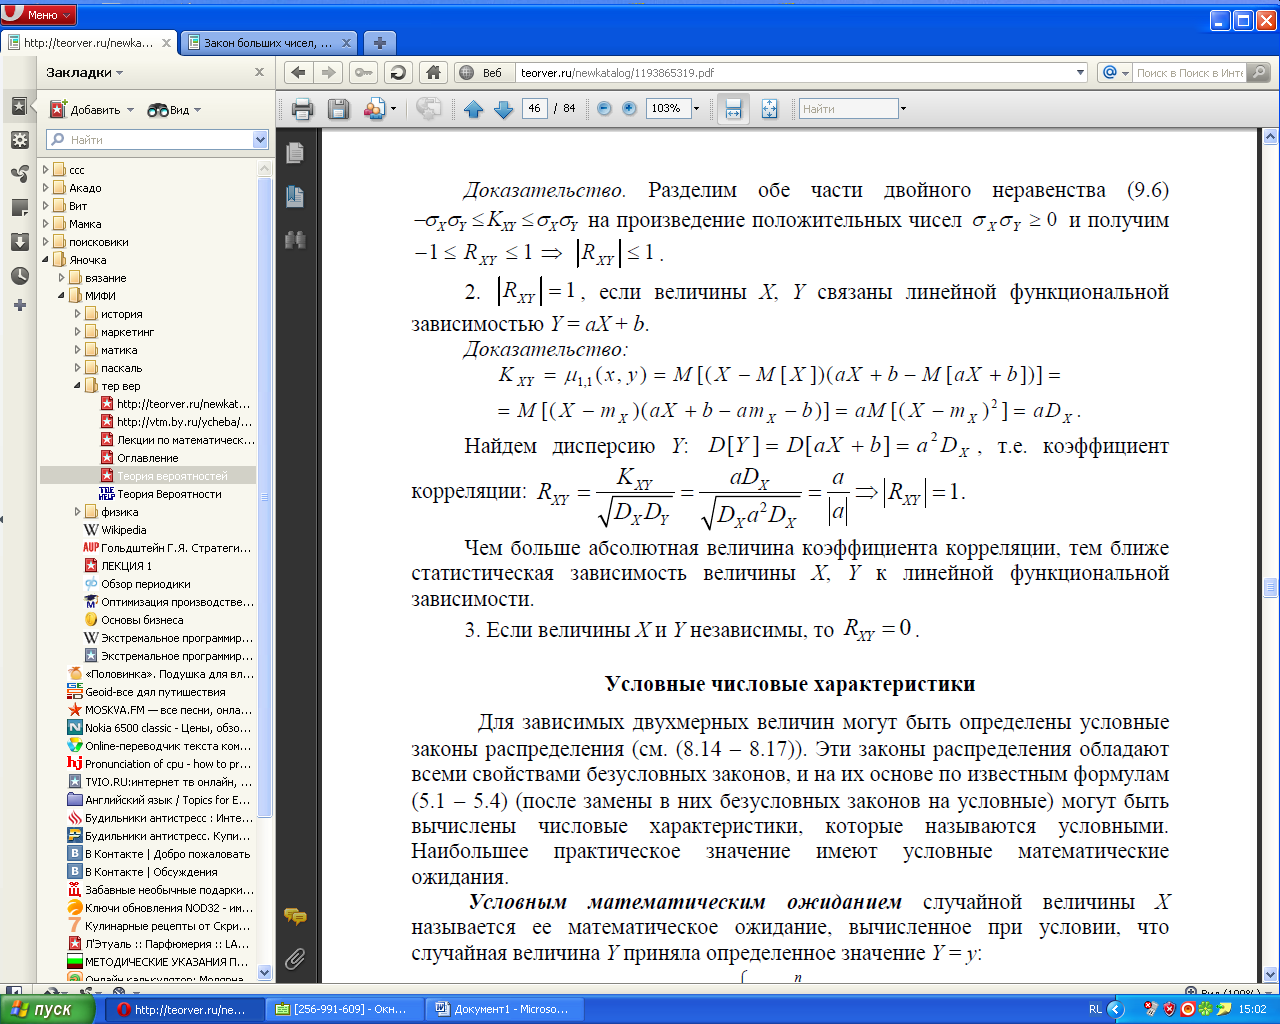Image resolution: width=1280 pixels, height=1024 pixels.
Task: Open PDF bookmarks panel icon
Action: point(295,196)
